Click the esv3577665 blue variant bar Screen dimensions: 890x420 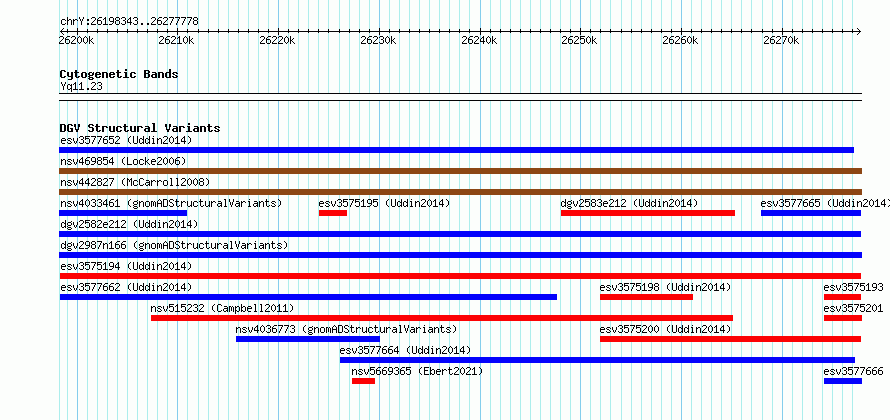[811, 213]
